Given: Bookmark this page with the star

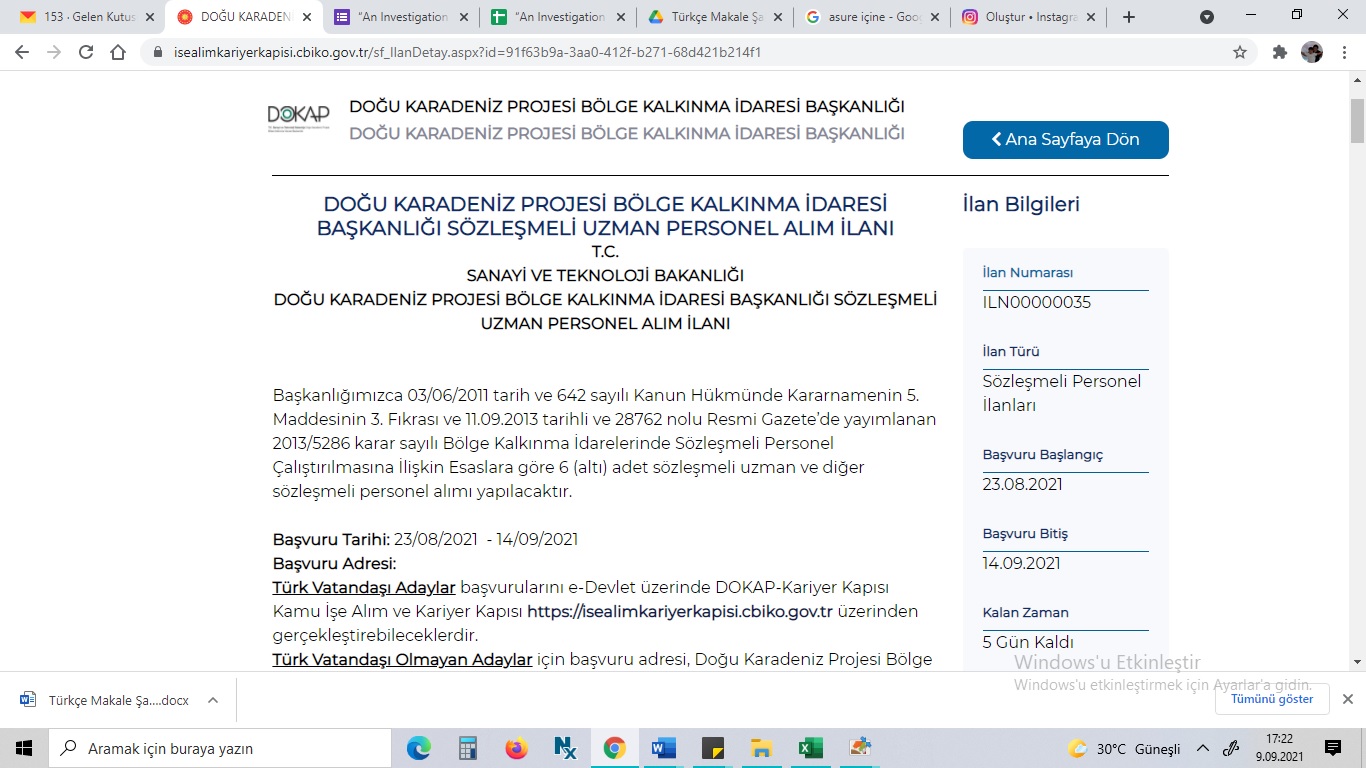Looking at the screenshot, I should (x=1240, y=52).
